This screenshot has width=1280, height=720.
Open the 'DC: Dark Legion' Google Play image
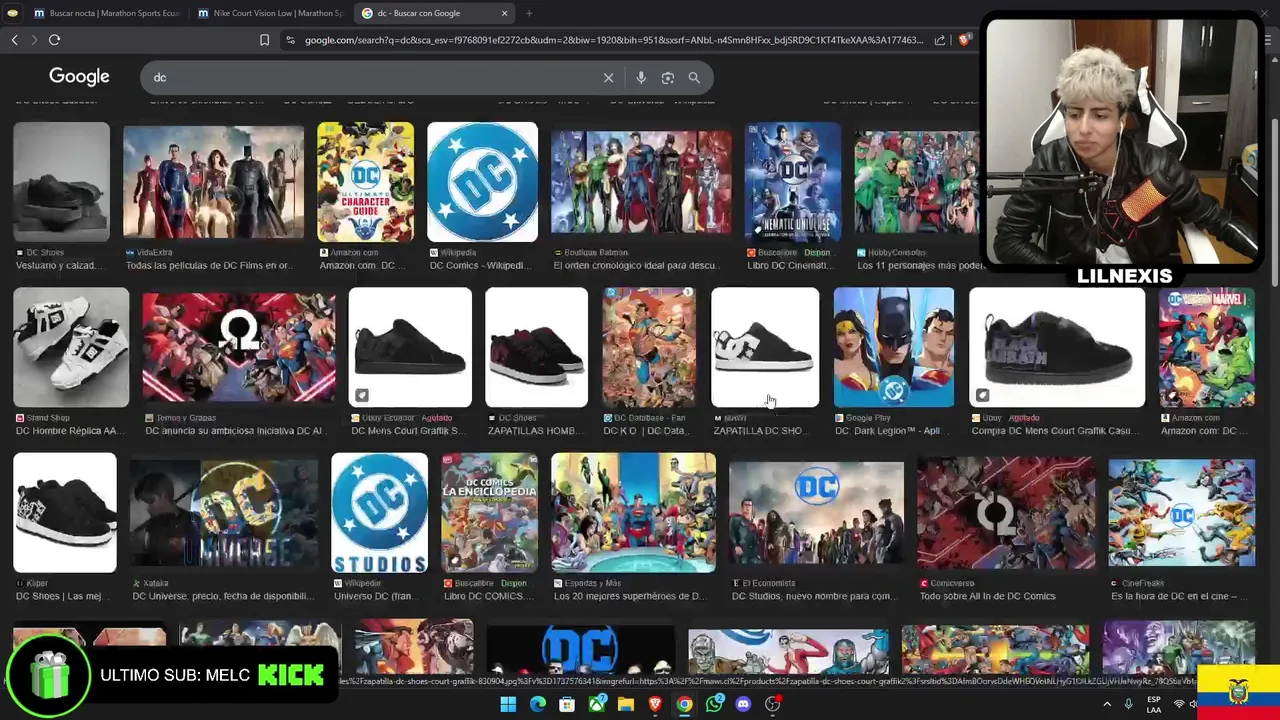click(x=894, y=347)
